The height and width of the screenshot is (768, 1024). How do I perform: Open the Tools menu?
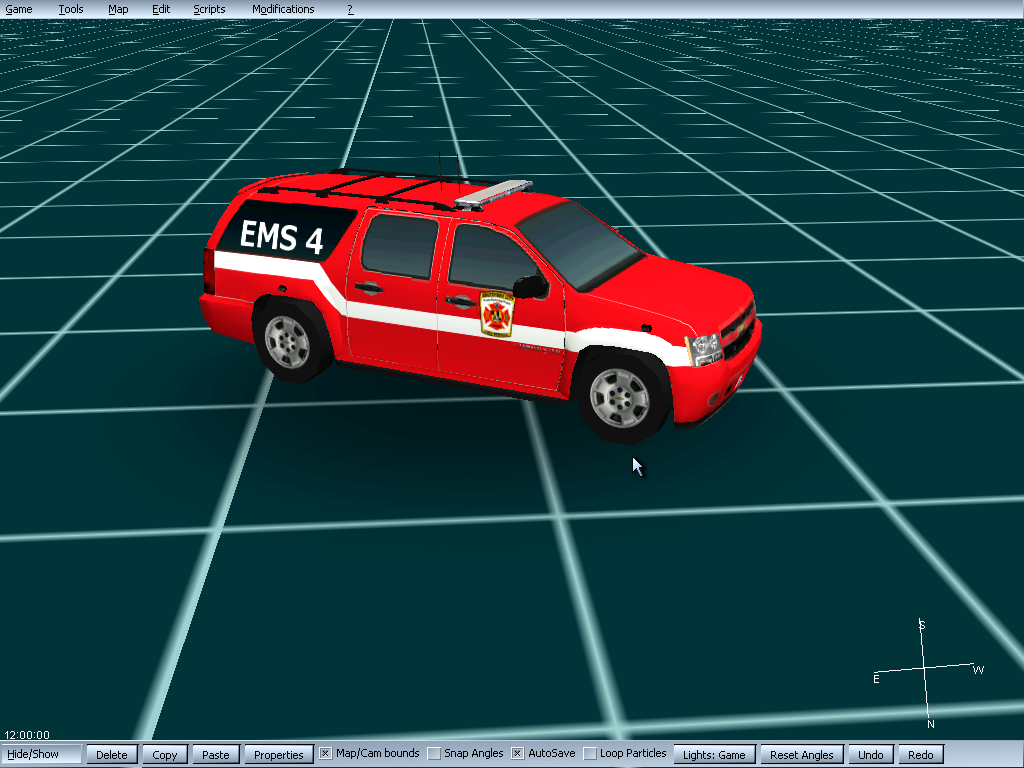coord(71,9)
